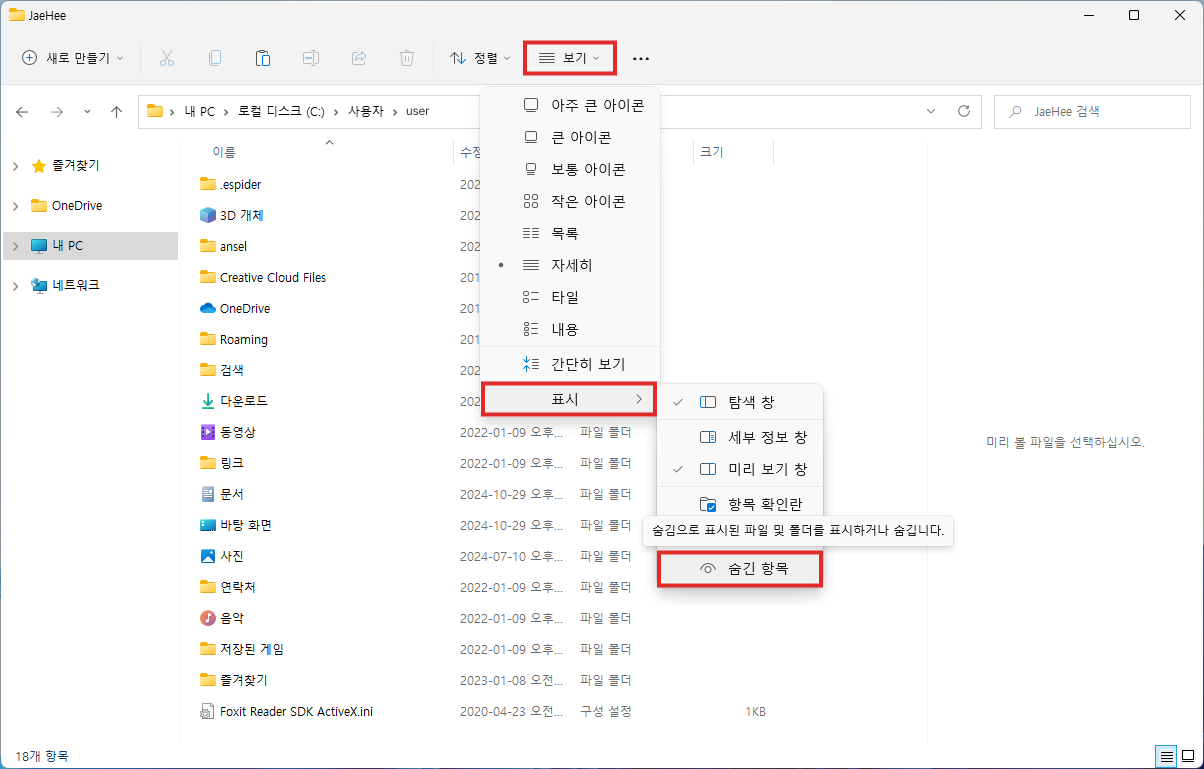This screenshot has width=1204, height=769.
Task: Open the 표시 show submenu
Action: (570, 399)
